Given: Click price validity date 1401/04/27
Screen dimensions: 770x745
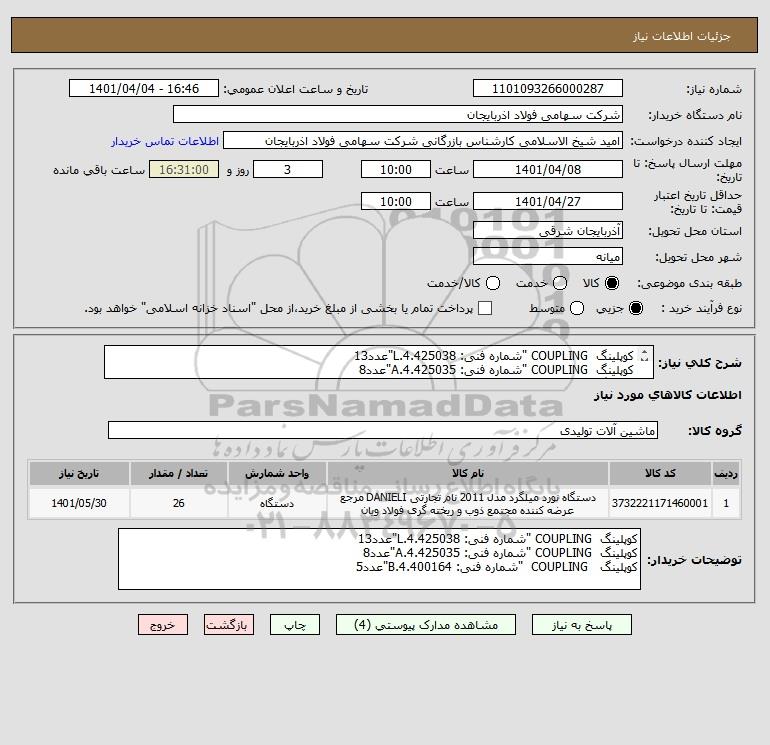Looking at the screenshot, I should 548,201.
